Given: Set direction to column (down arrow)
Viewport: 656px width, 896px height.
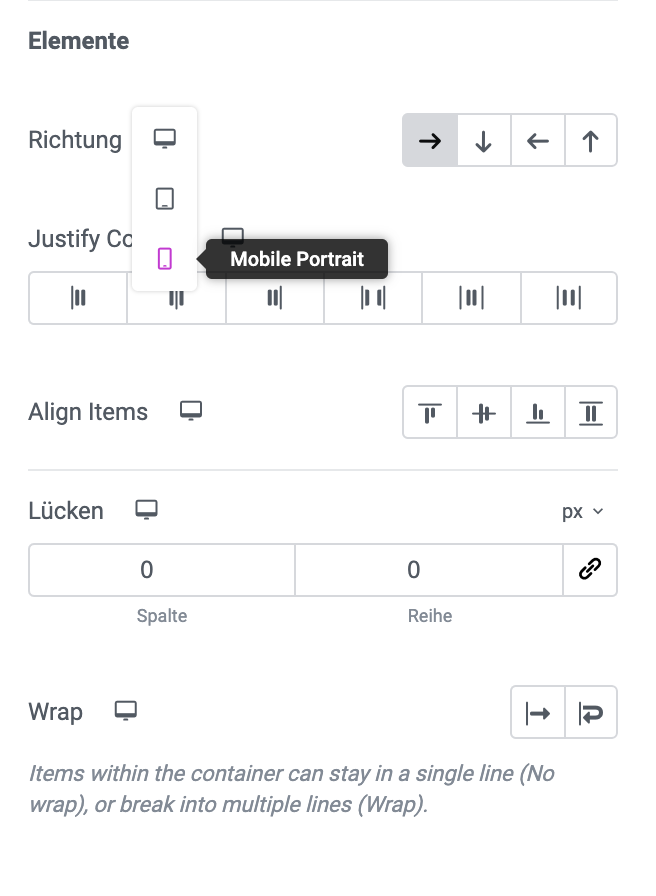Looking at the screenshot, I should 484,141.
